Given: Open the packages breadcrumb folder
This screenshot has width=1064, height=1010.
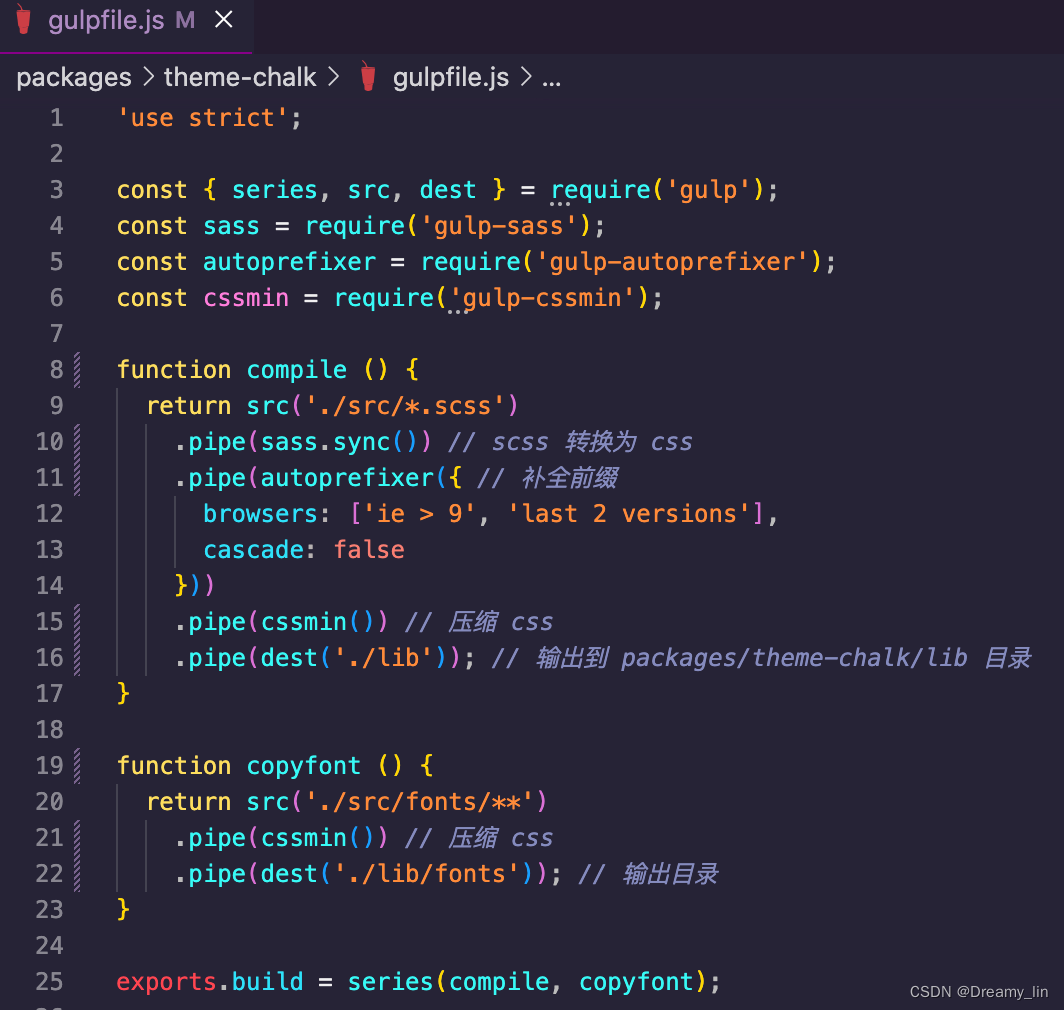Looking at the screenshot, I should click(x=74, y=78).
